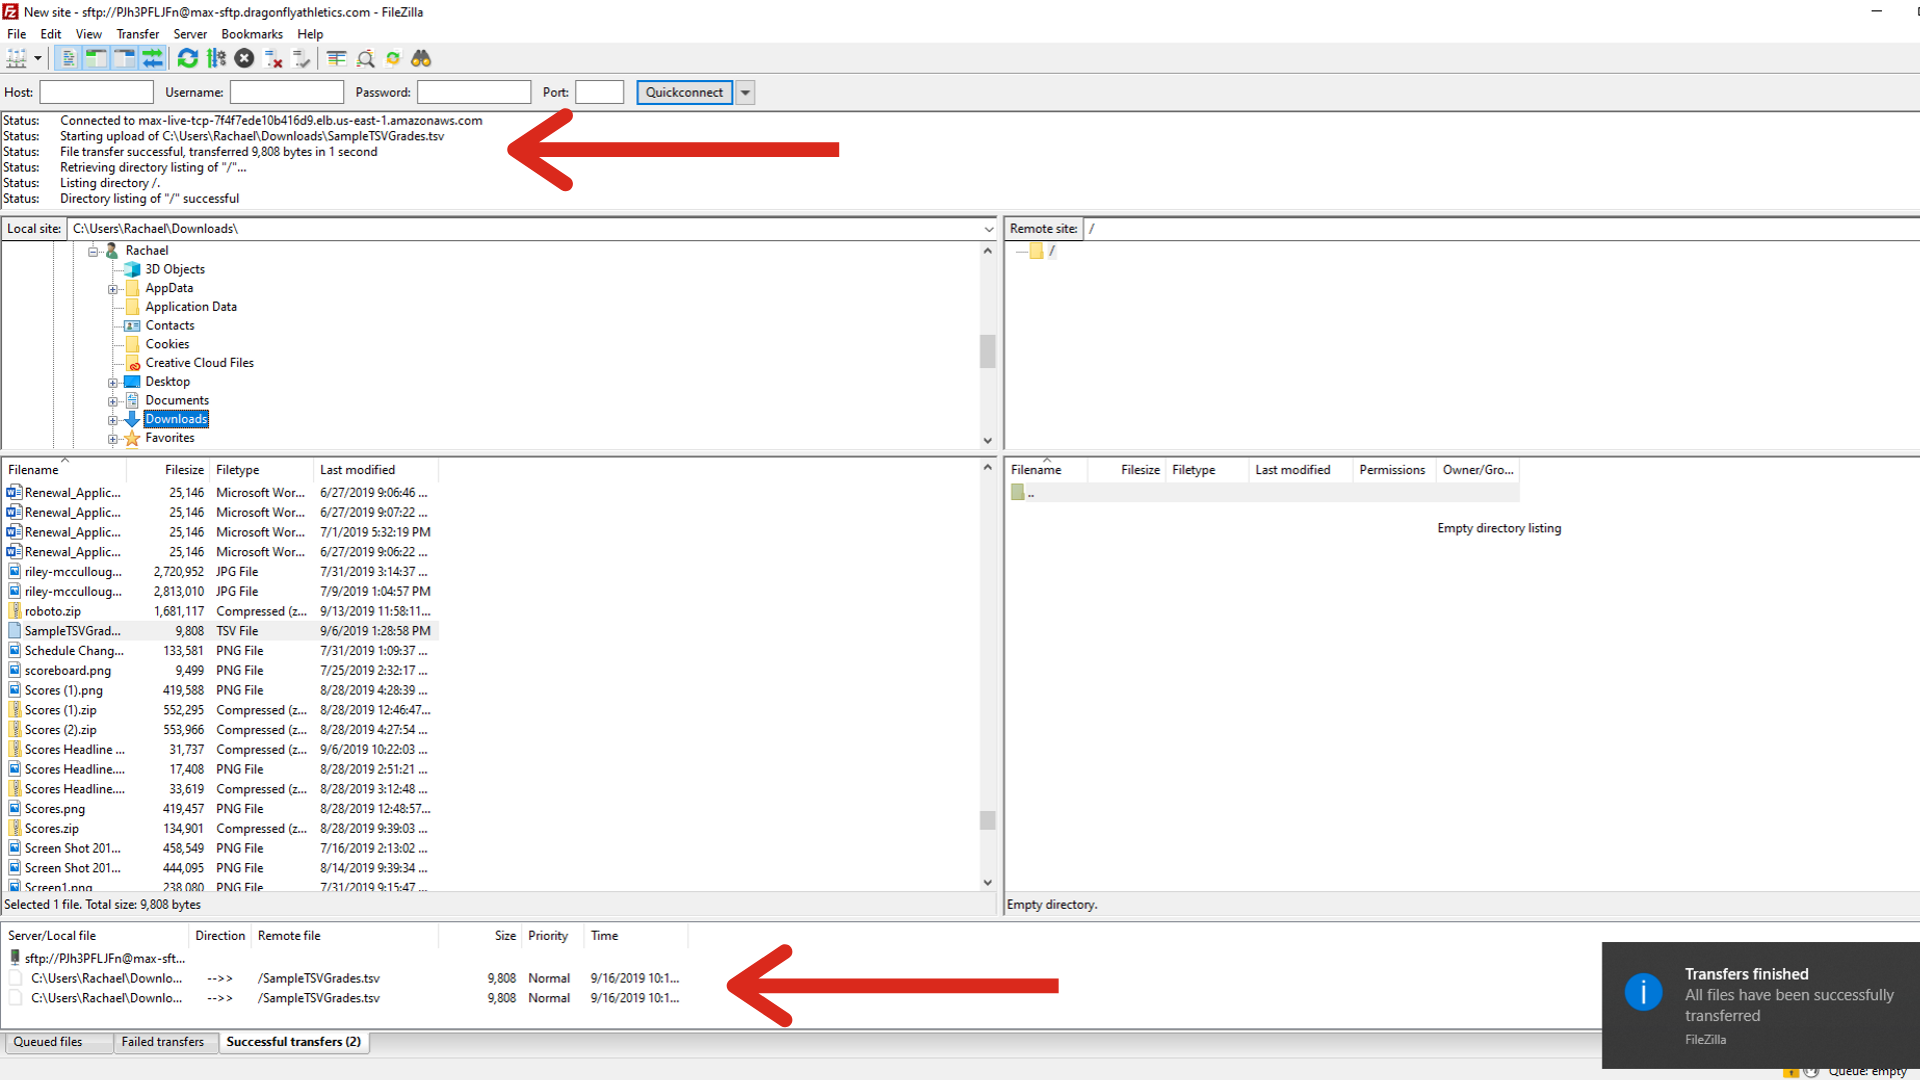
Task: Open Quickconnect history dropdown arrow
Action: [745, 92]
